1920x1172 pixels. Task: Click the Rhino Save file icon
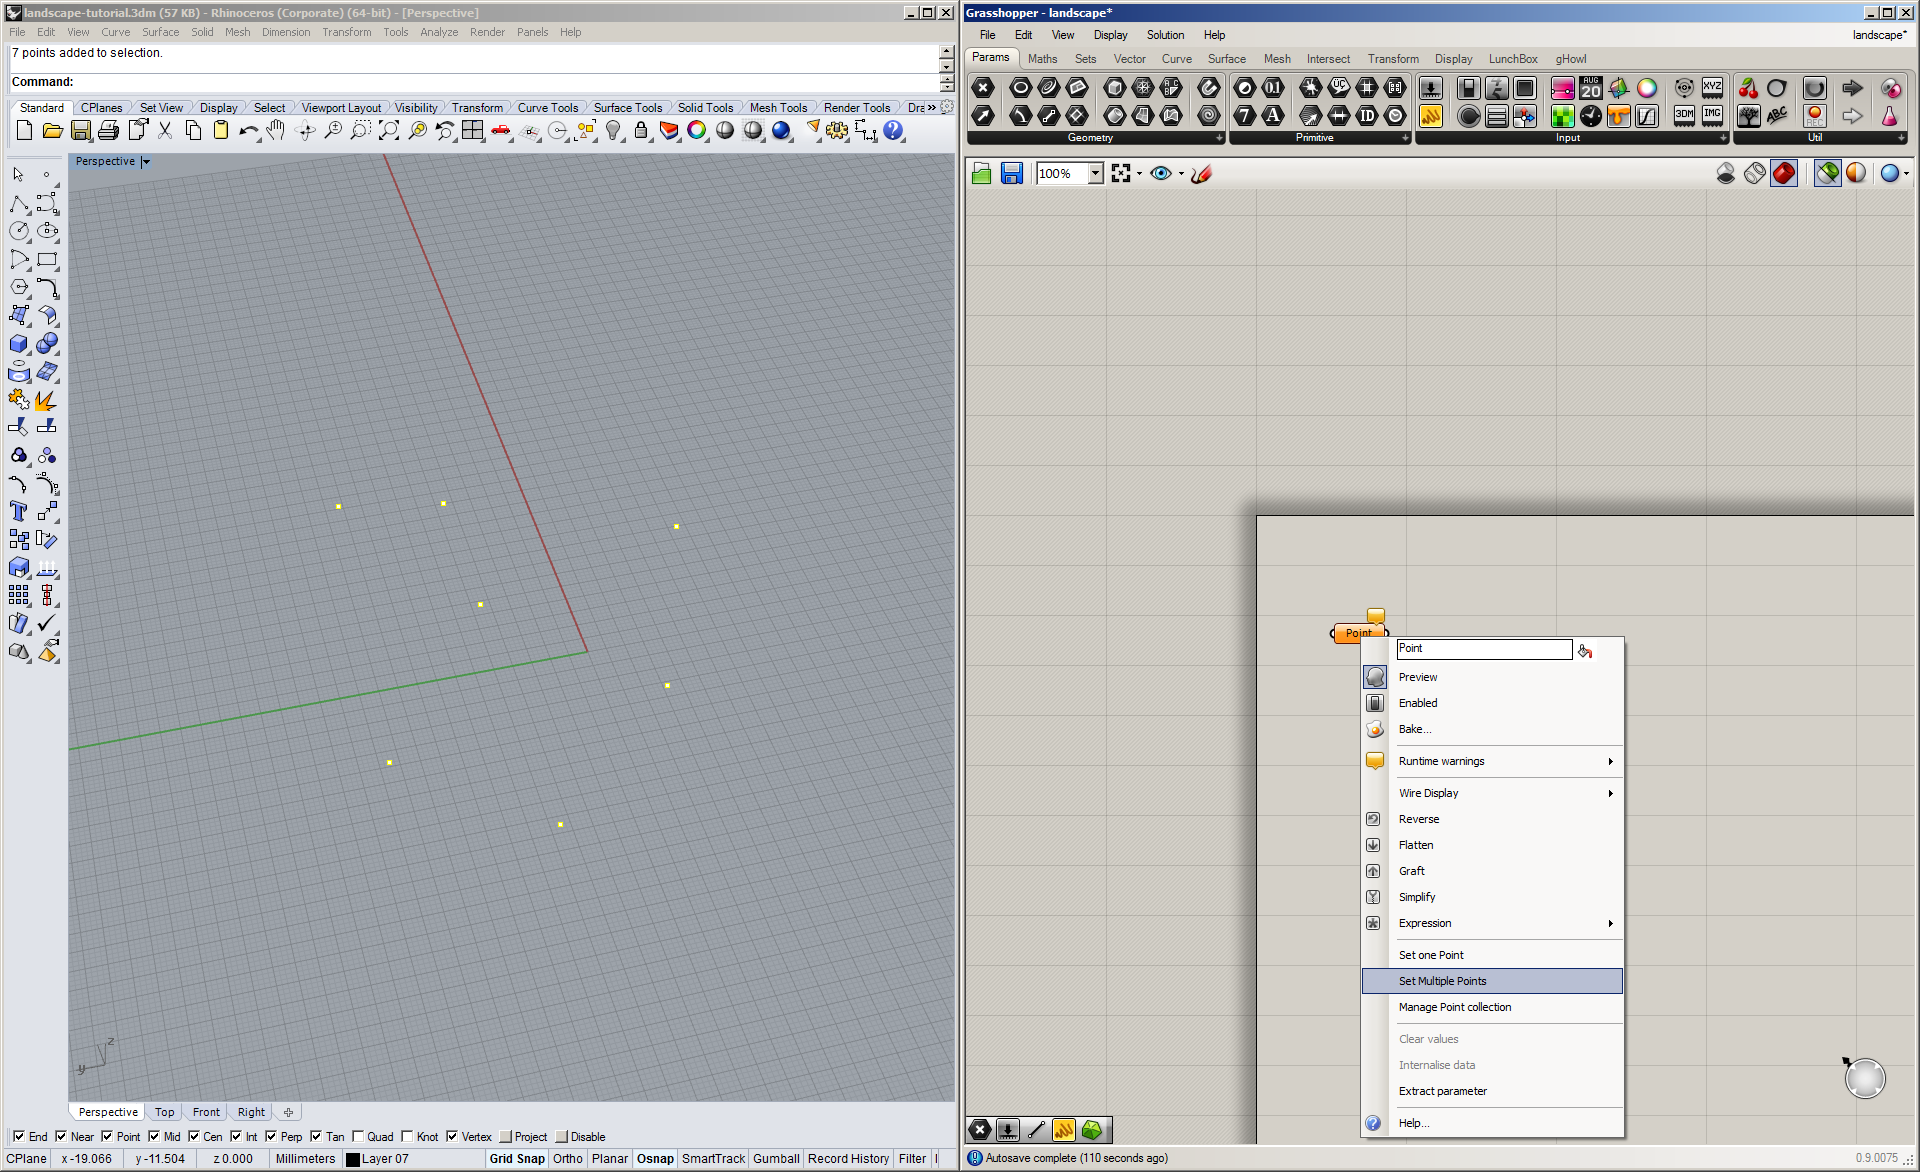tap(81, 131)
